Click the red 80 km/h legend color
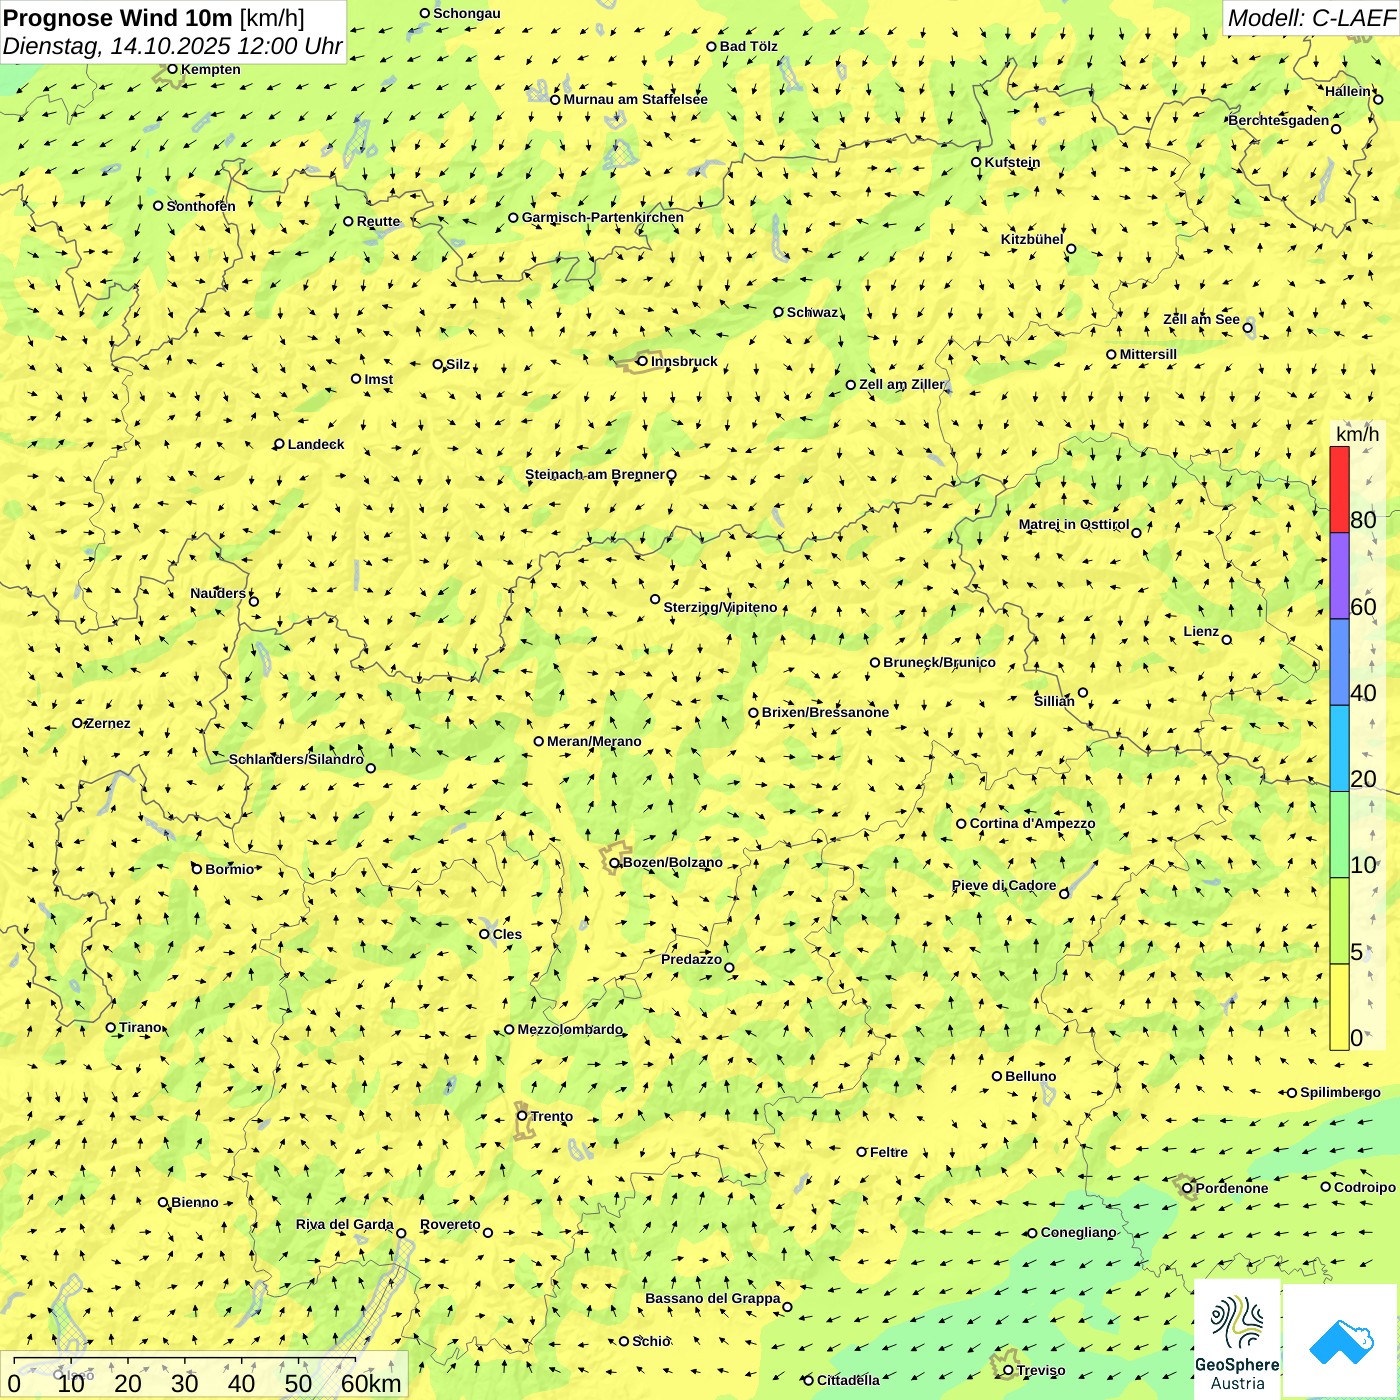The height and width of the screenshot is (1400, 1400). point(1339,489)
